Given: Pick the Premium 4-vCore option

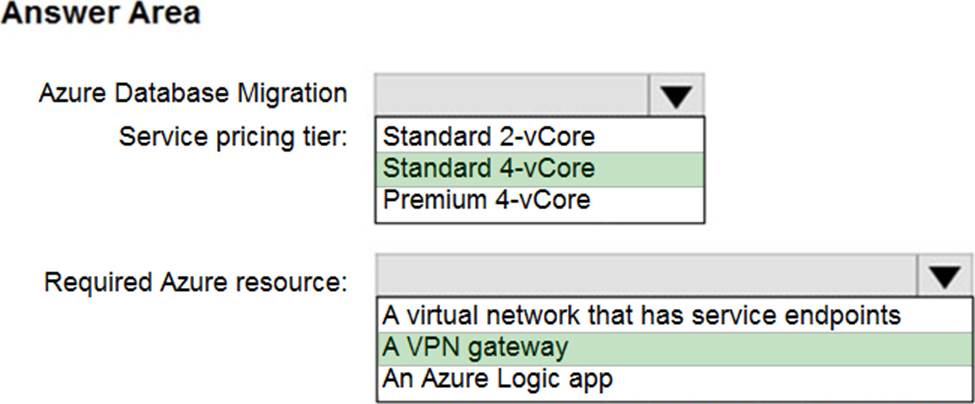Looking at the screenshot, I should 486,199.
